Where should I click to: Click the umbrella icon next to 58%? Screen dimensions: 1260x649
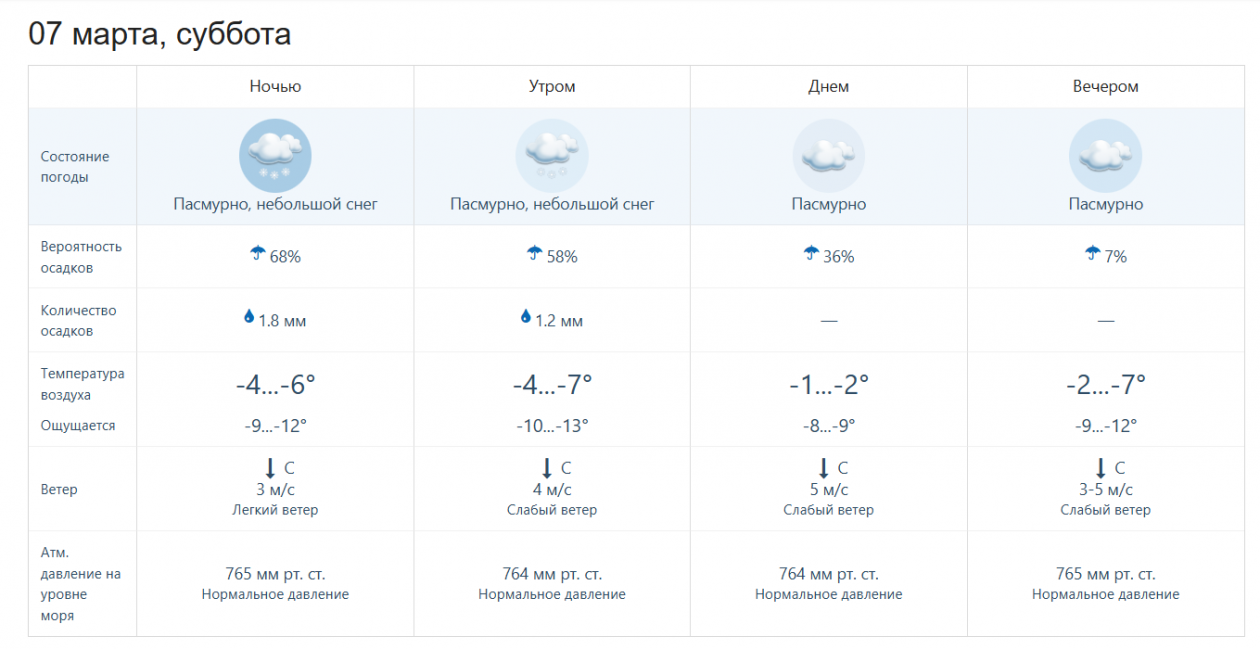(x=535, y=254)
